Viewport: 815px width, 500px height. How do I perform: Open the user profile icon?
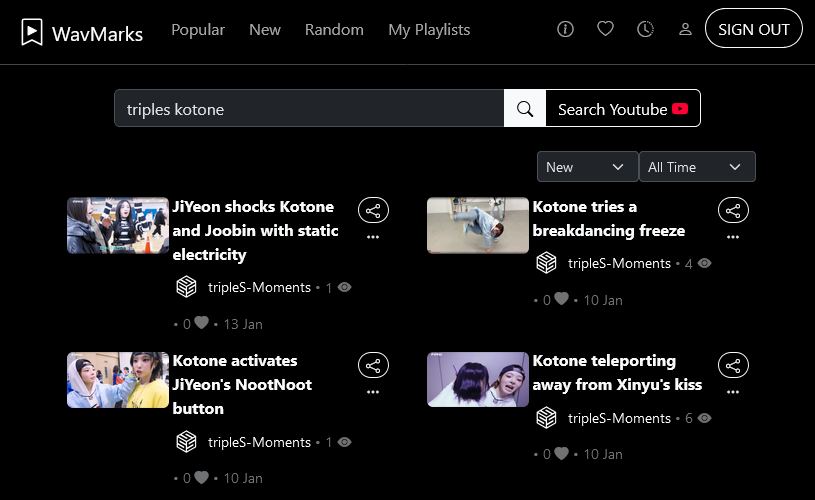tap(685, 29)
